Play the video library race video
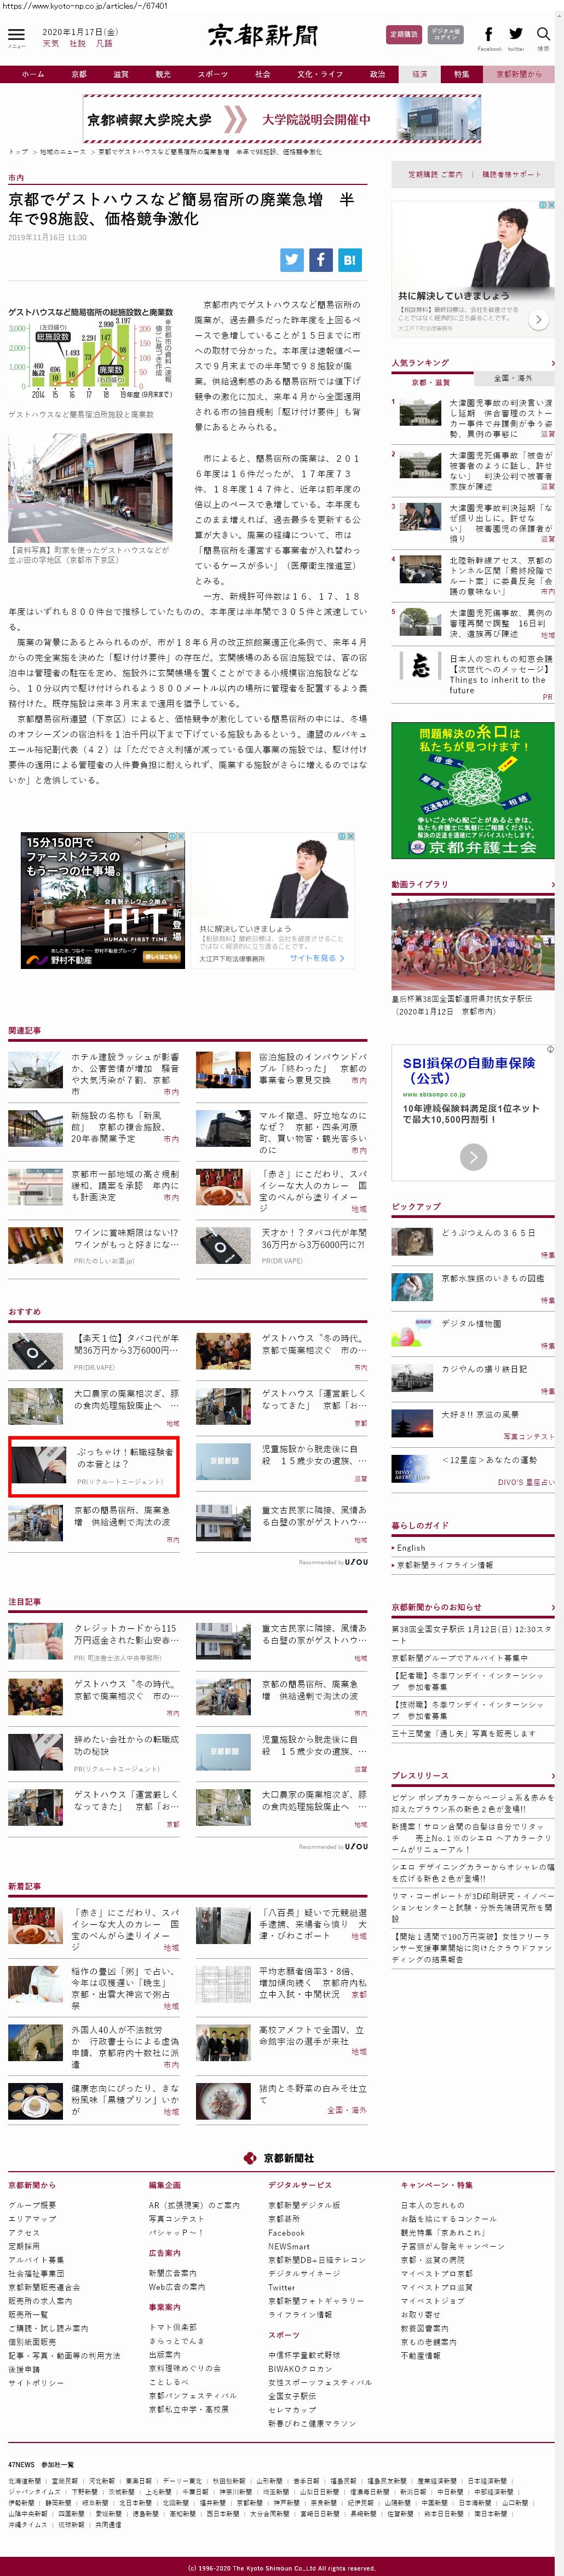 click(x=472, y=944)
